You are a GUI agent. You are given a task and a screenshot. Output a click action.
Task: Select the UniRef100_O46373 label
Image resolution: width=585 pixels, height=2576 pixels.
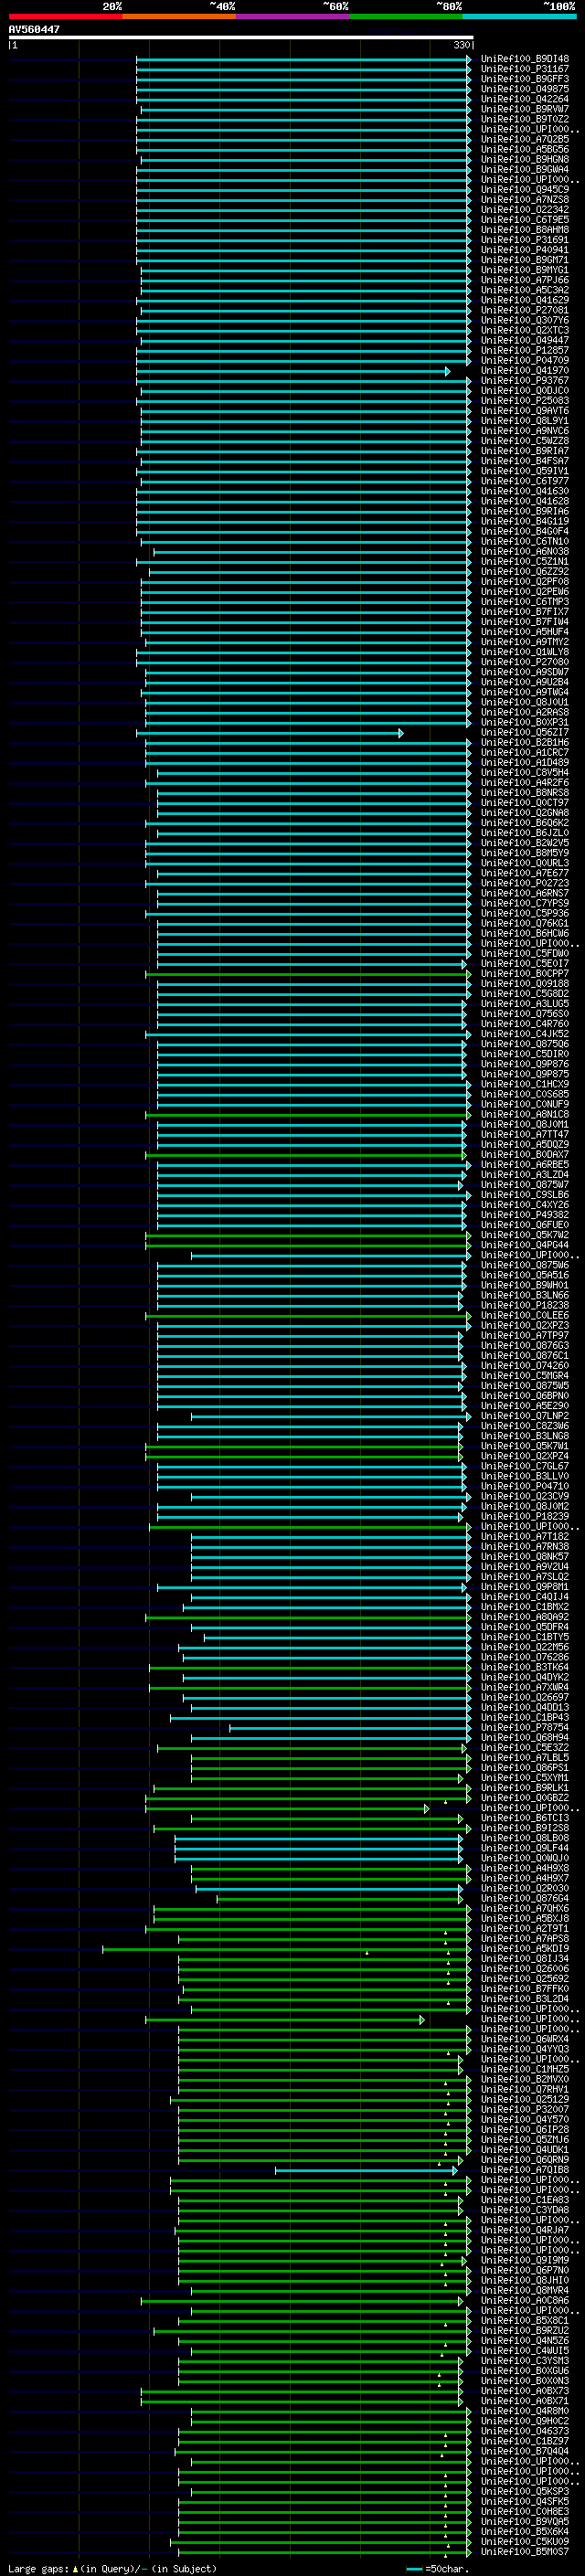tap(525, 2431)
